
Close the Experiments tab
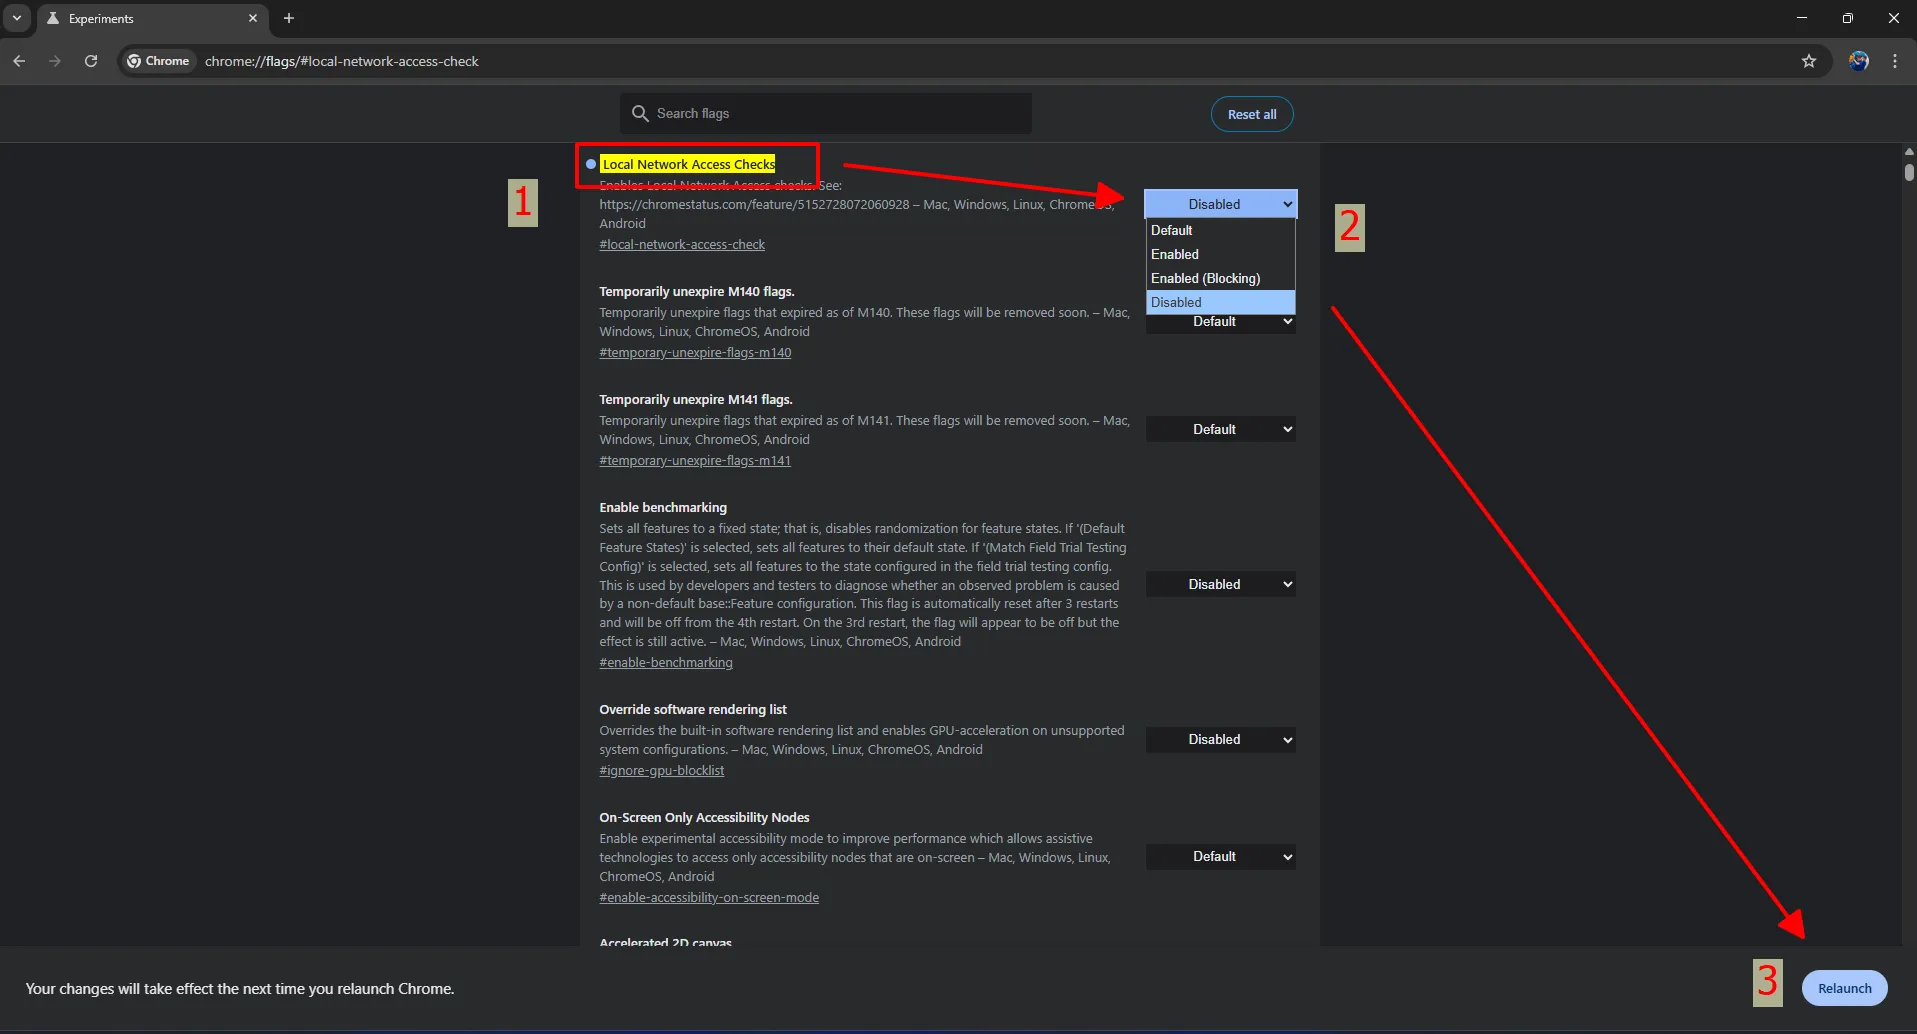pos(253,18)
